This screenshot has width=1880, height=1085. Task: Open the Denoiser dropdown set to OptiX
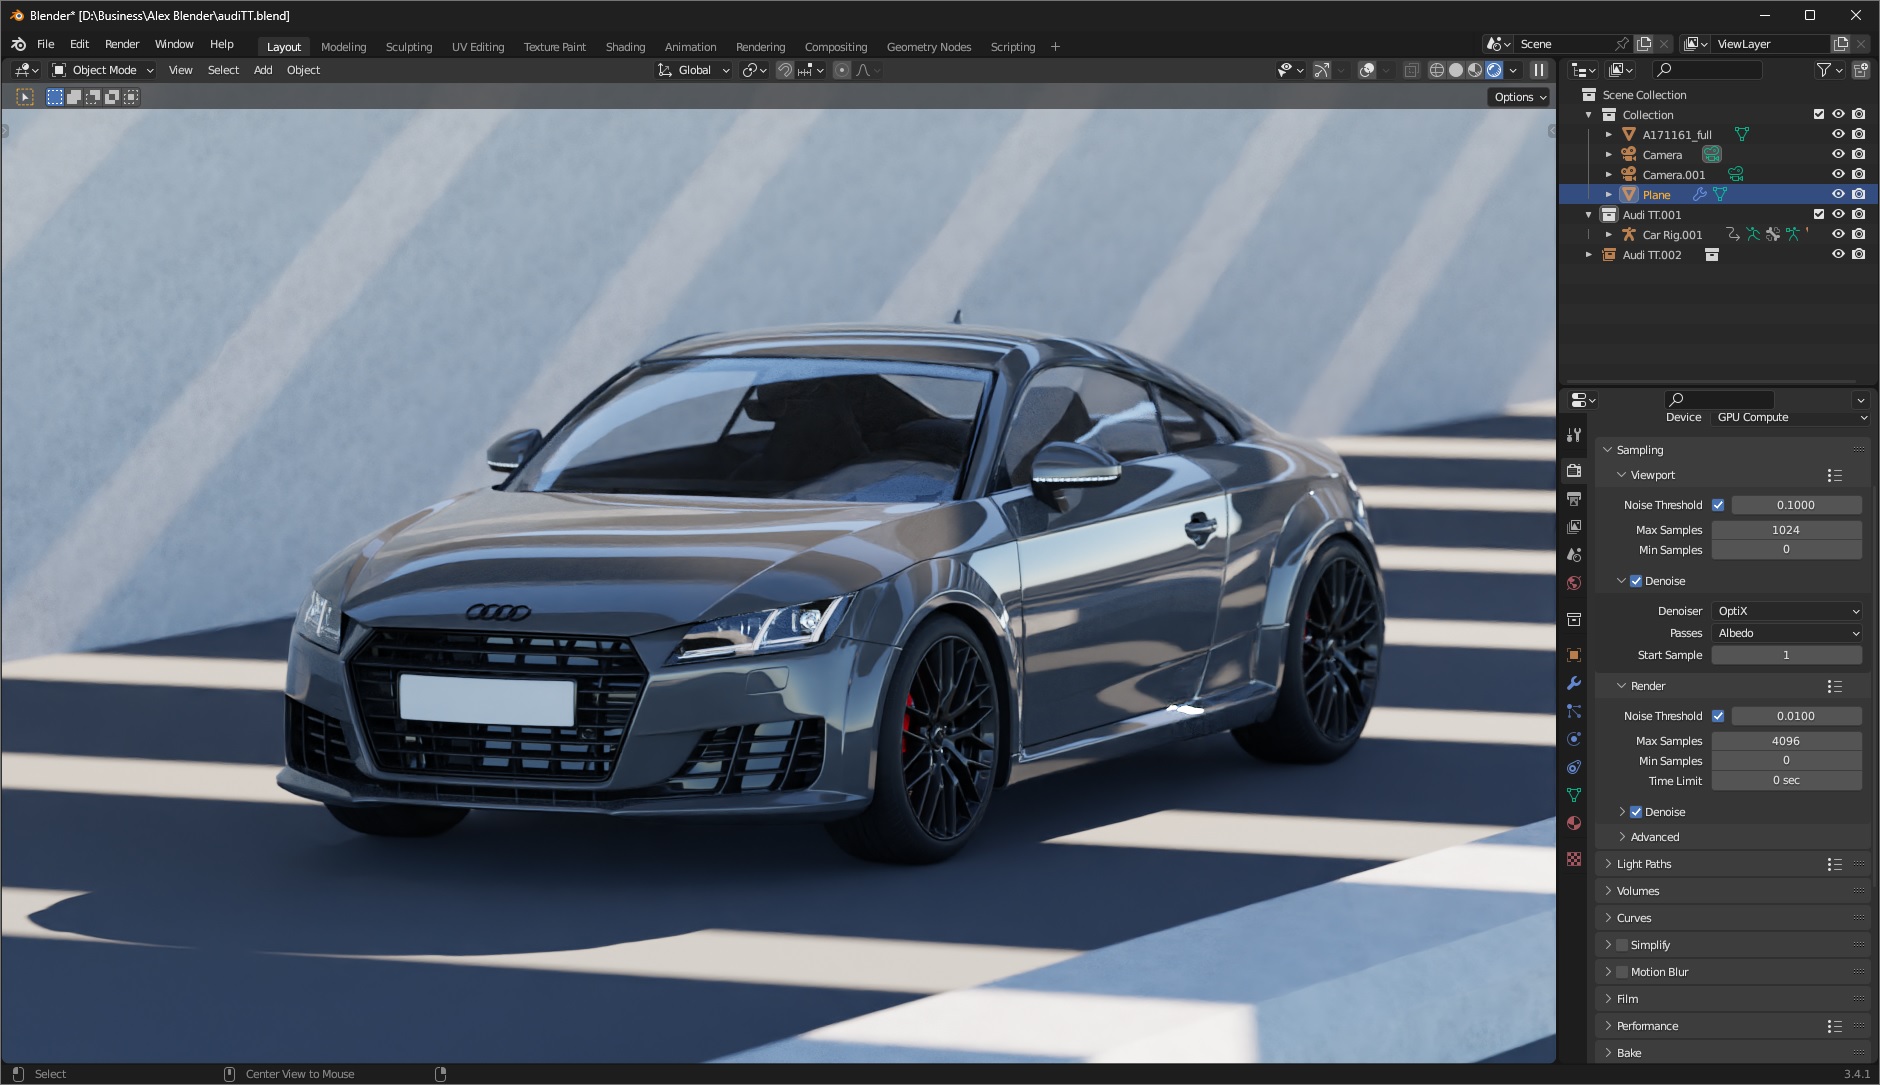1786,610
